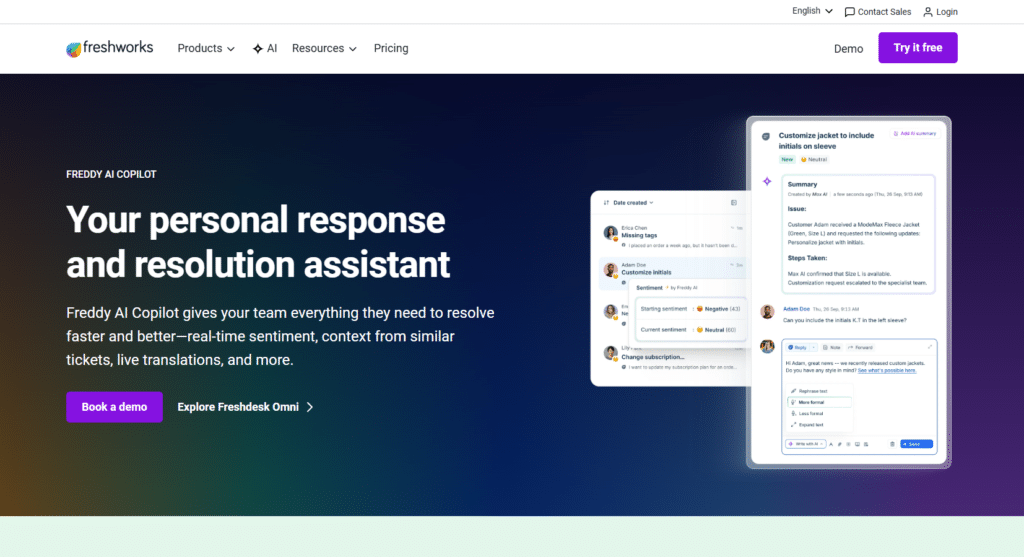Click the AI sparkle icon in navigation
This screenshot has width=1024, height=557.
258,49
